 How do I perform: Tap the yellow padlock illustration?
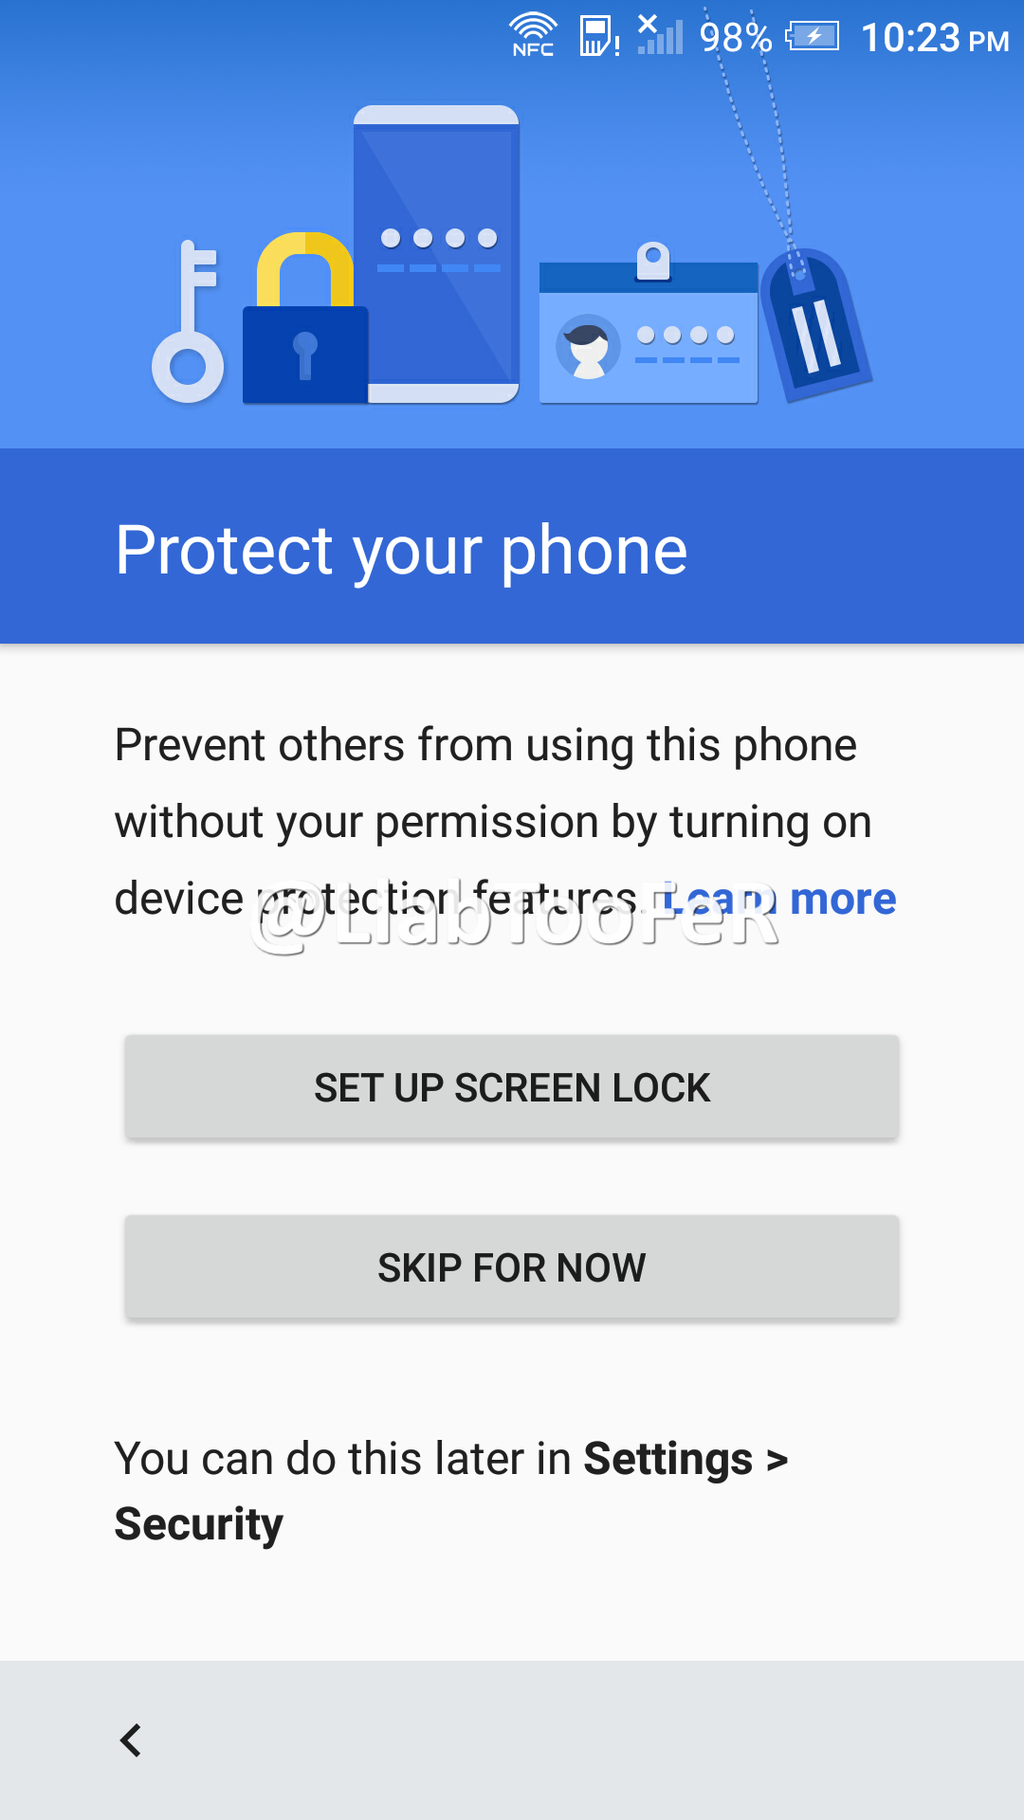tap(305, 318)
